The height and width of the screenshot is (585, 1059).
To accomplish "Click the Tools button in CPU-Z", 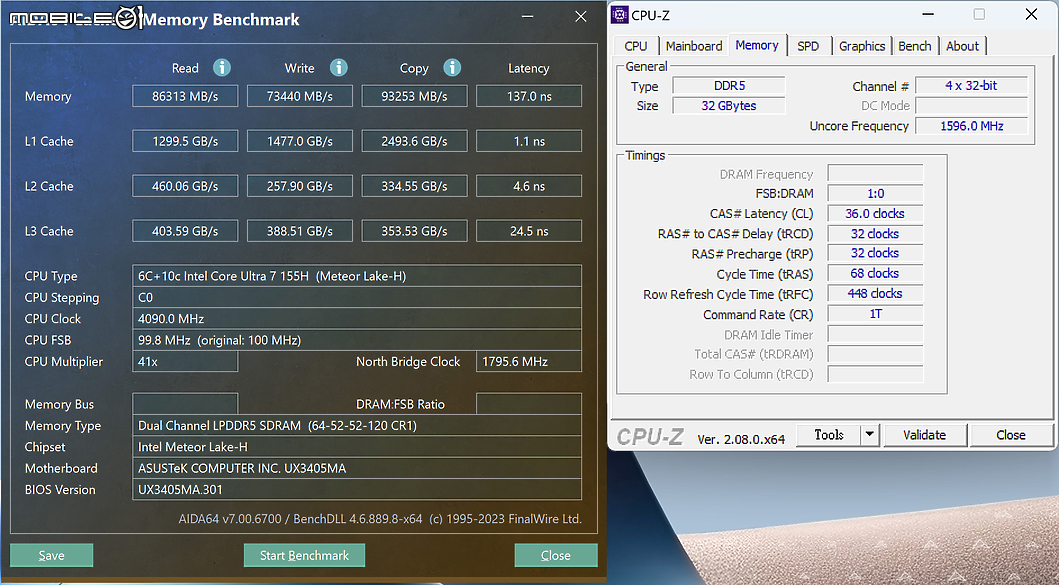I will (x=829, y=435).
